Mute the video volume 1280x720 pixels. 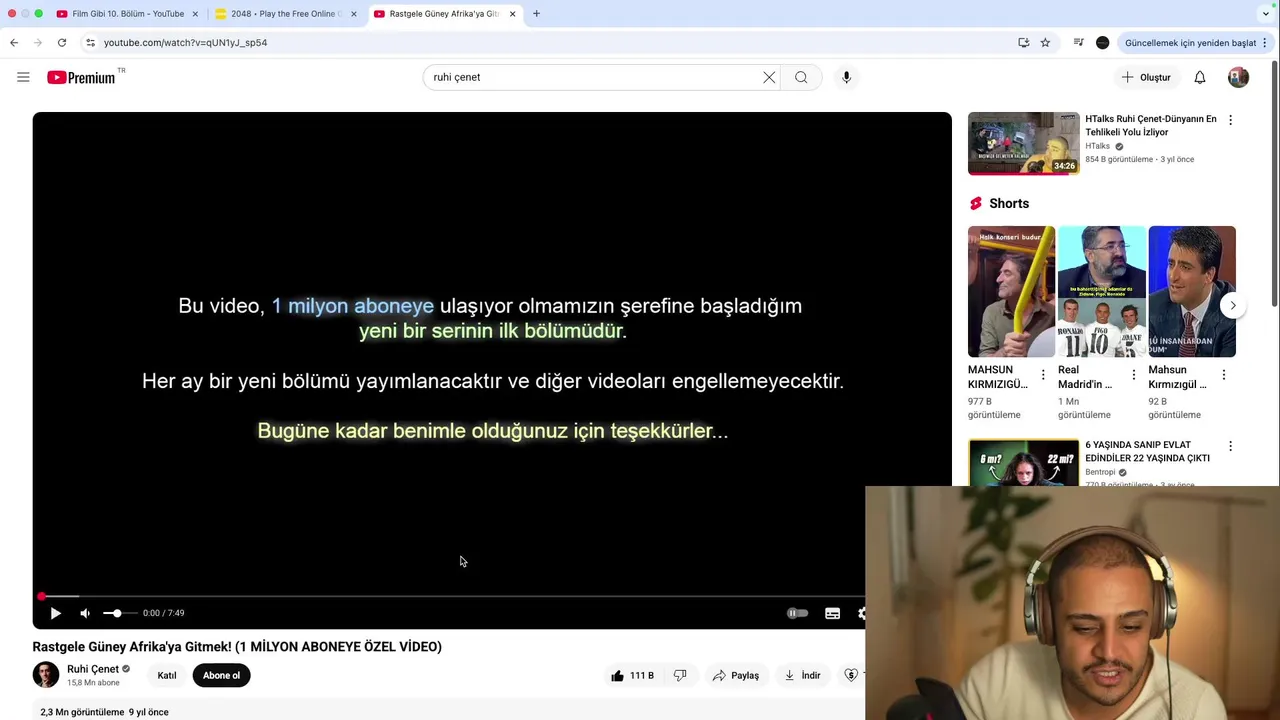pyautogui.click(x=85, y=613)
